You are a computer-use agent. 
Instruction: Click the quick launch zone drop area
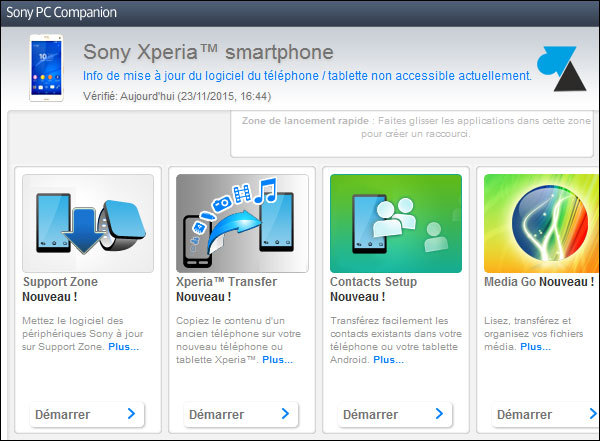pos(412,134)
